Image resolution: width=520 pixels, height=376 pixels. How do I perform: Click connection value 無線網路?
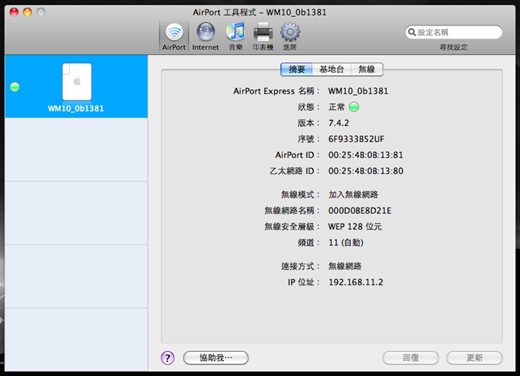pos(345,266)
